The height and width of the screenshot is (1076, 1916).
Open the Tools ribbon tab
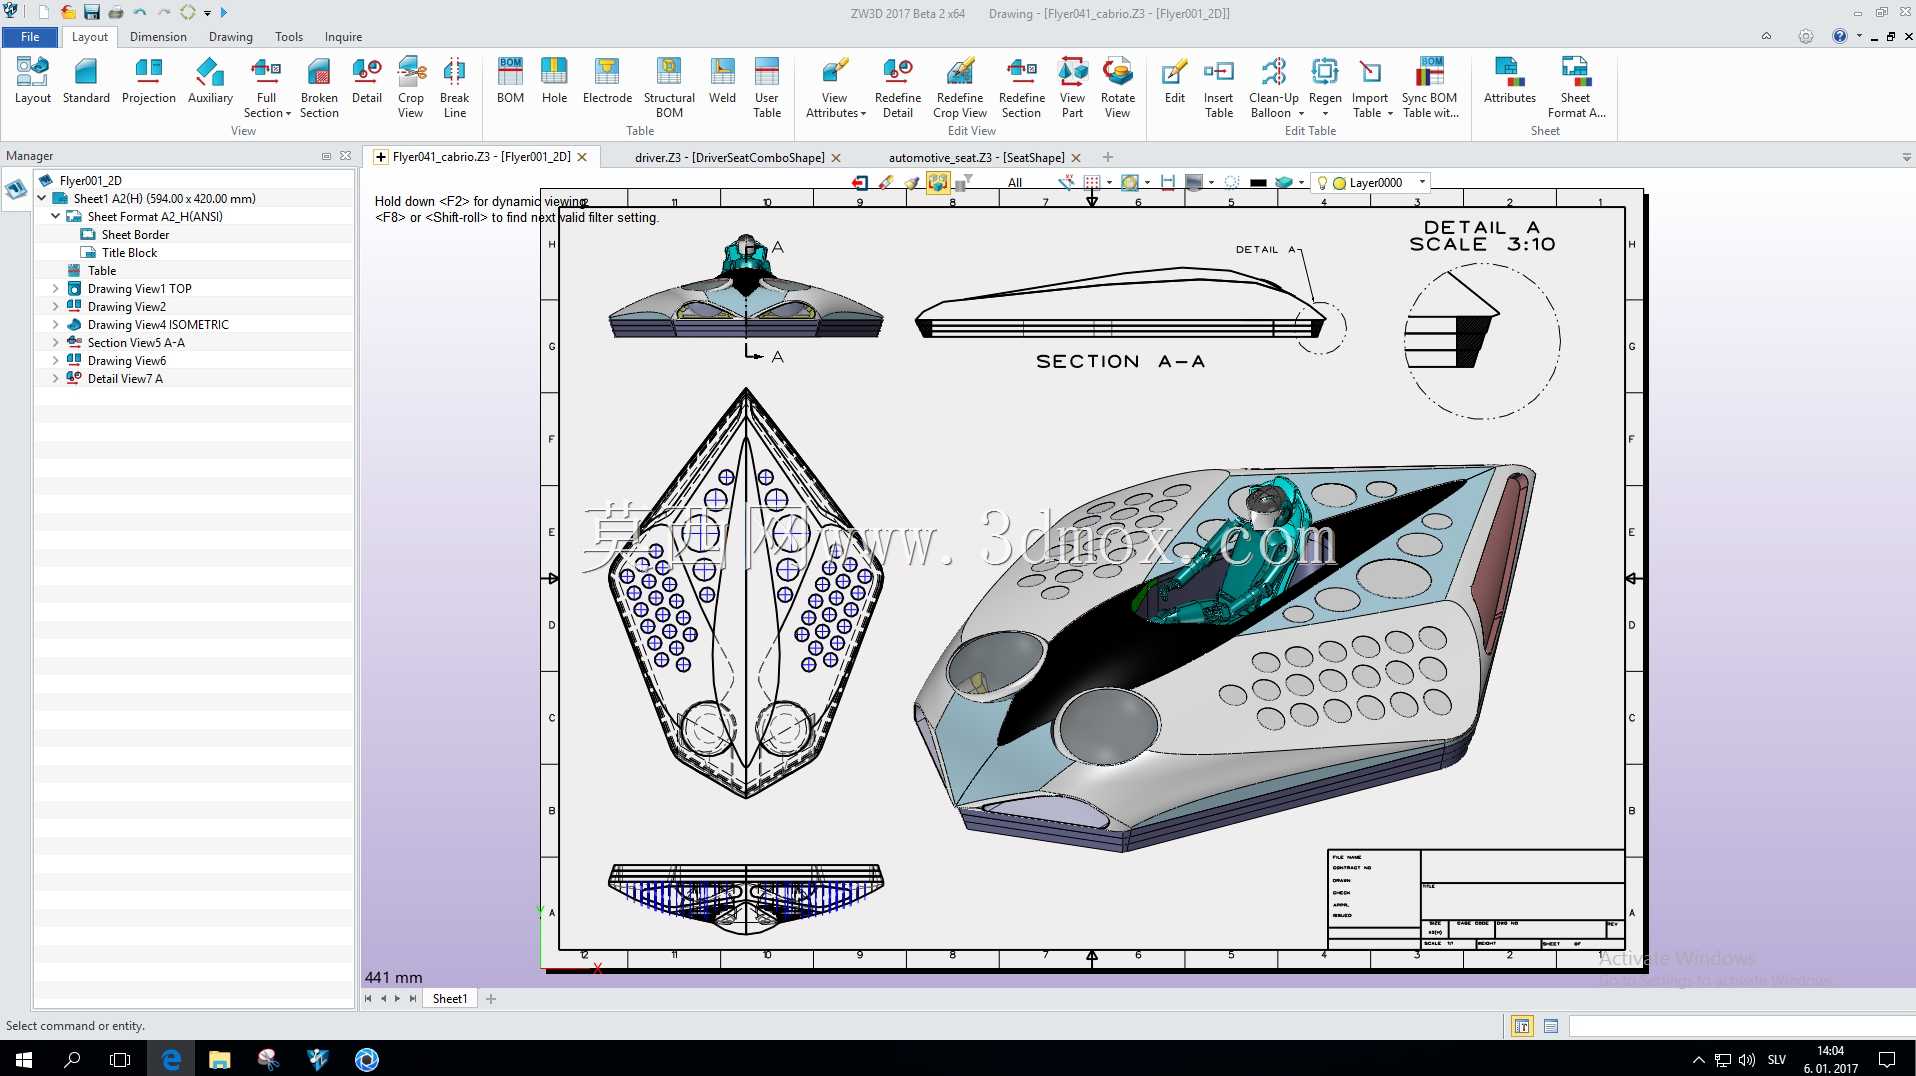pyautogui.click(x=289, y=37)
